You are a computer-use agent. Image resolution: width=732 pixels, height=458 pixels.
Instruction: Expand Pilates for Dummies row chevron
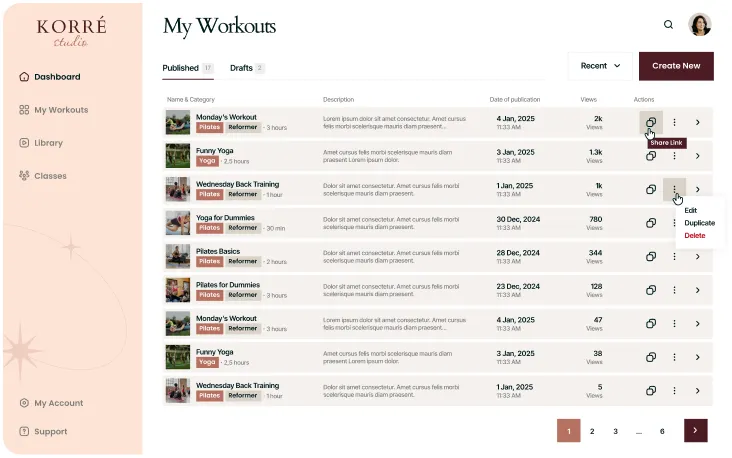coord(698,290)
